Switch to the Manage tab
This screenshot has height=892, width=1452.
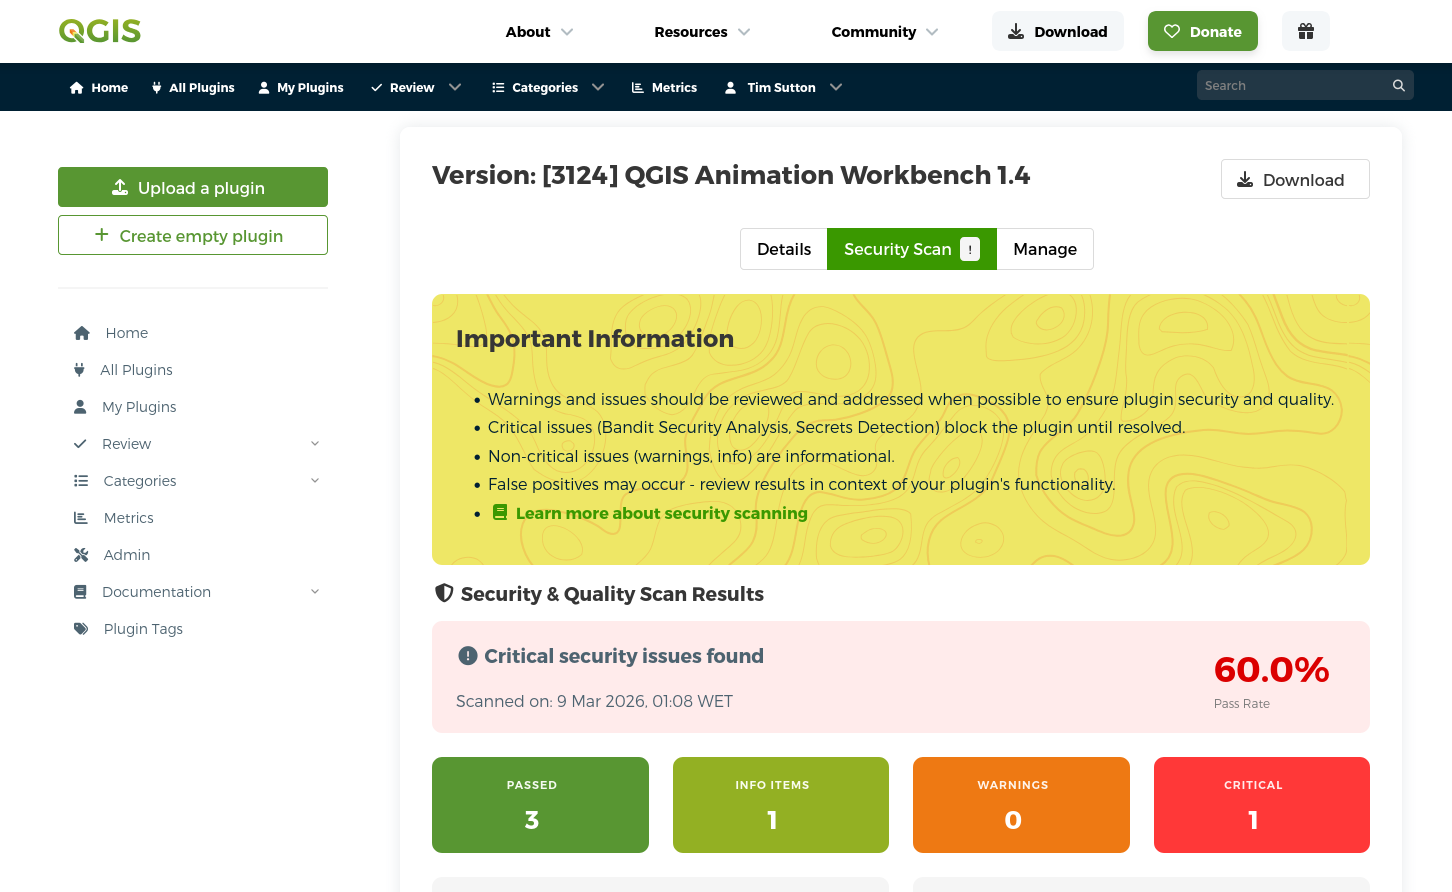(1044, 249)
